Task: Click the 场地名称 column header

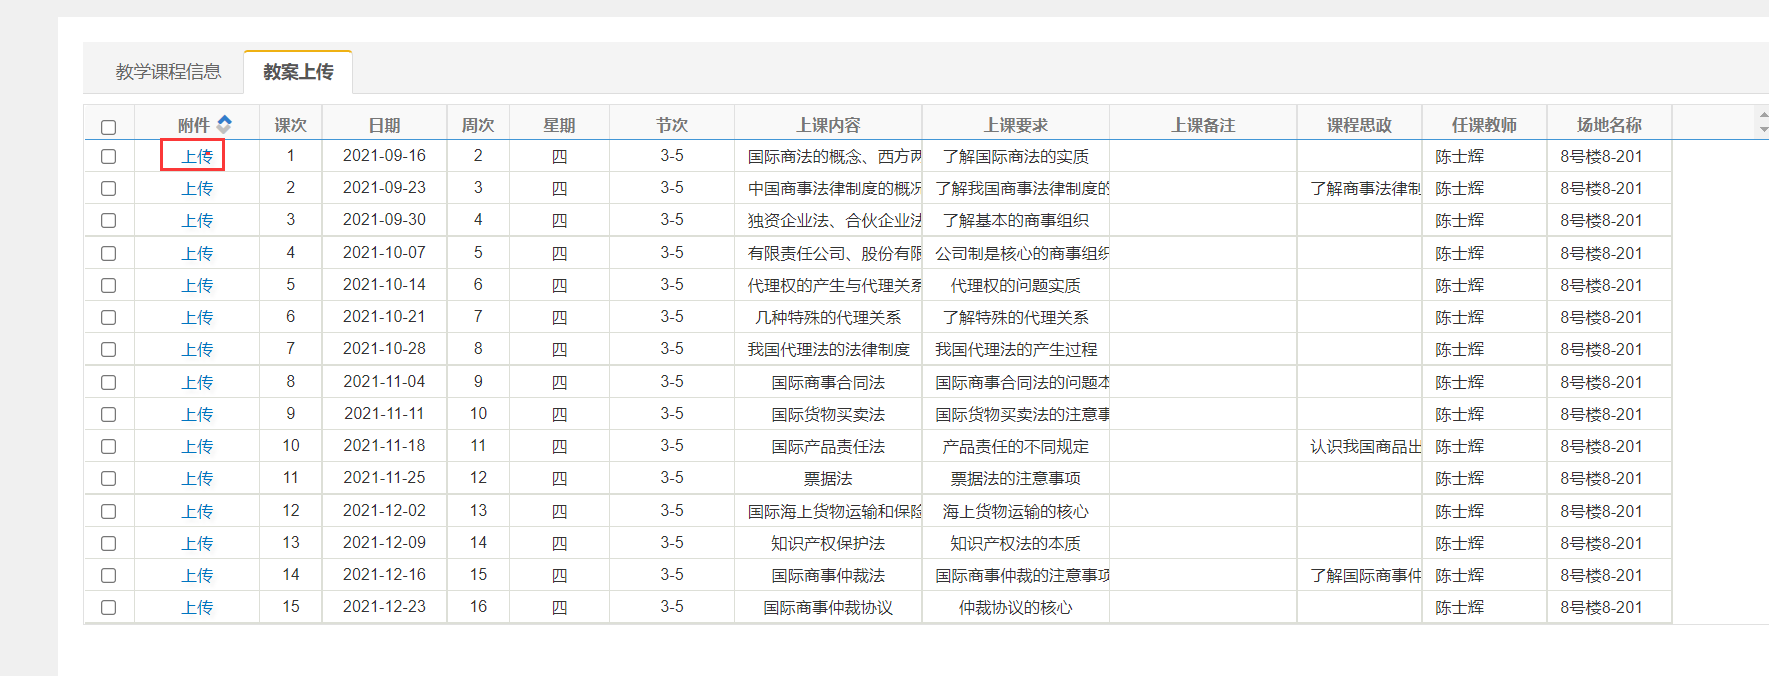Action: (x=1608, y=125)
